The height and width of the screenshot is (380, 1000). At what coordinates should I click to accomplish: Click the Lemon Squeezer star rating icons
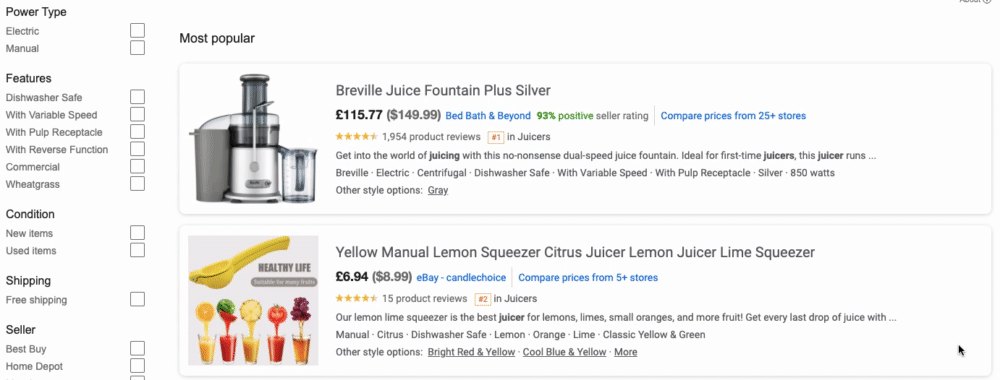point(357,298)
